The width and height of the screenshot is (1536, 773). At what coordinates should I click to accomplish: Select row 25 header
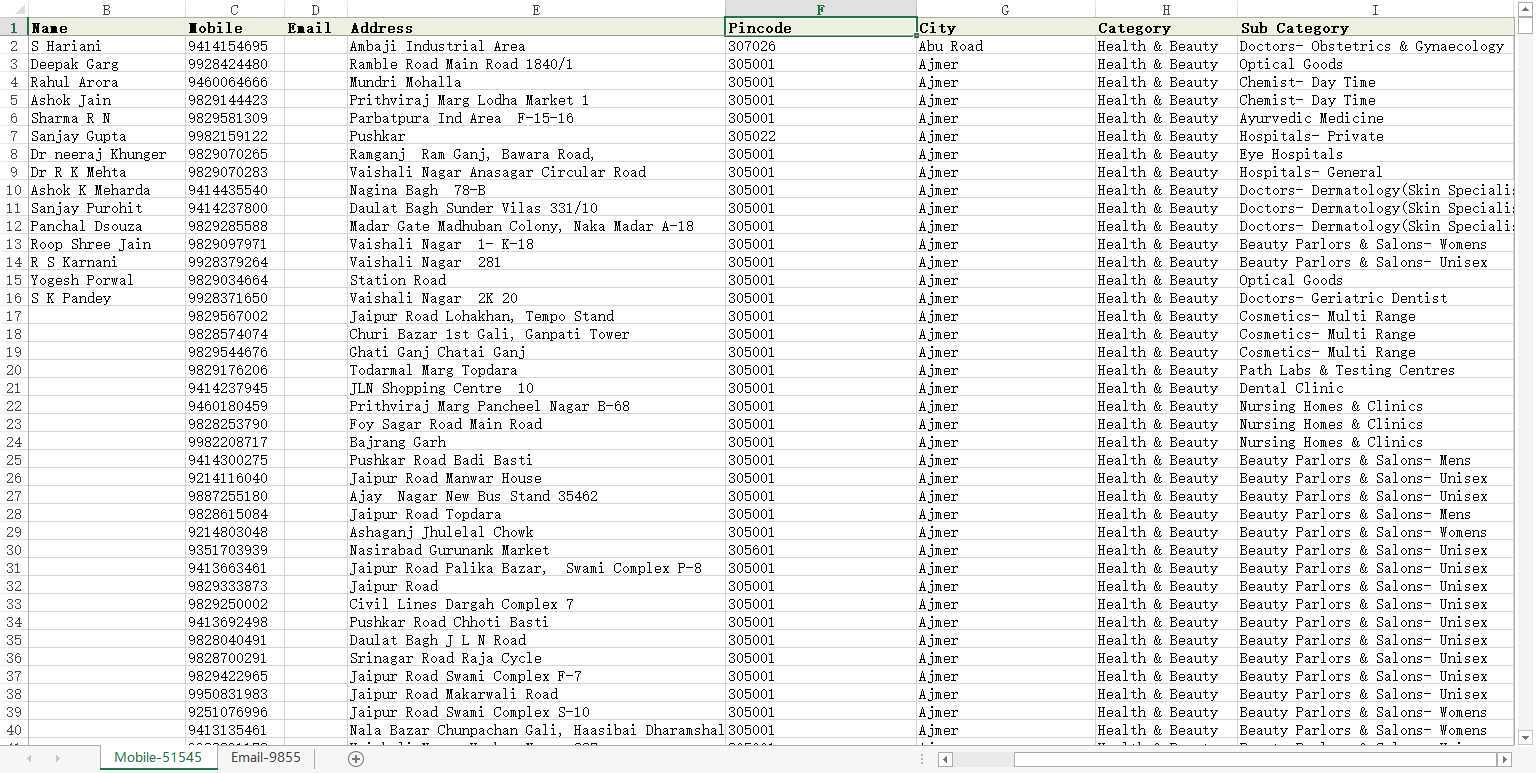(x=14, y=460)
